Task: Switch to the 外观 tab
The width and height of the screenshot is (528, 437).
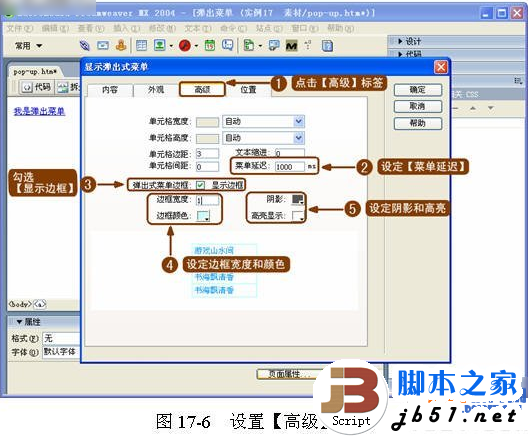Action: coord(156,90)
